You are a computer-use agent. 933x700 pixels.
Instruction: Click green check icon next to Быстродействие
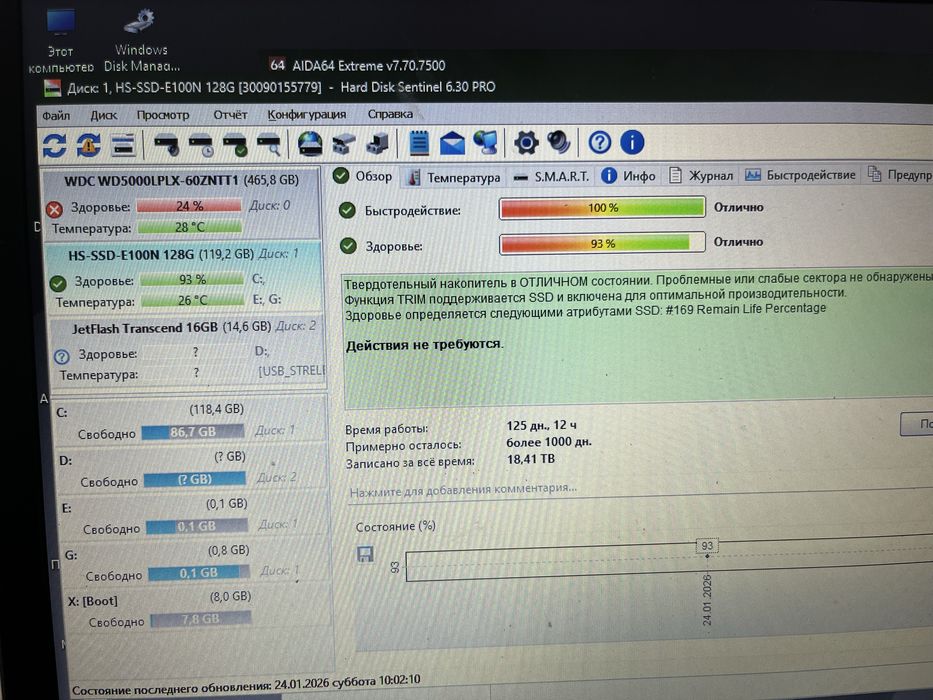pos(347,210)
